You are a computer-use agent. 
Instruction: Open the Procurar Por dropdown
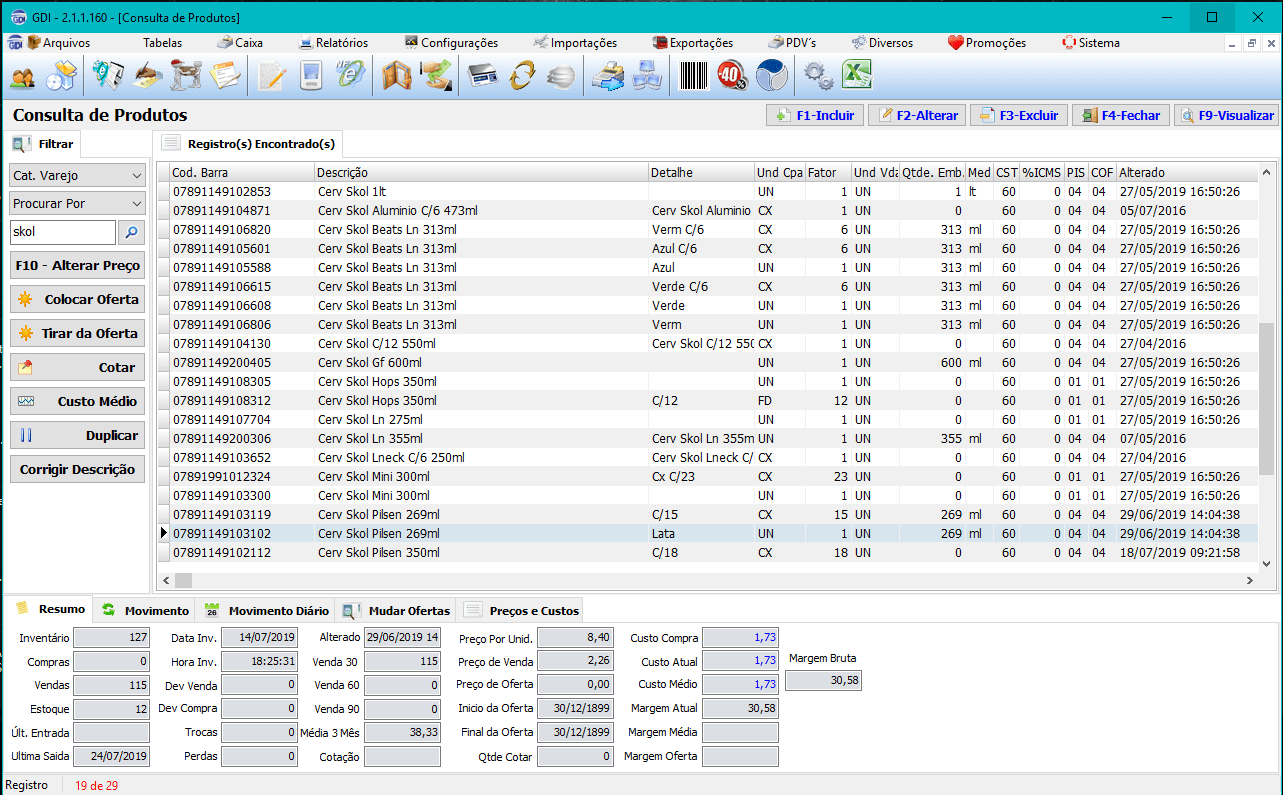(x=77, y=203)
